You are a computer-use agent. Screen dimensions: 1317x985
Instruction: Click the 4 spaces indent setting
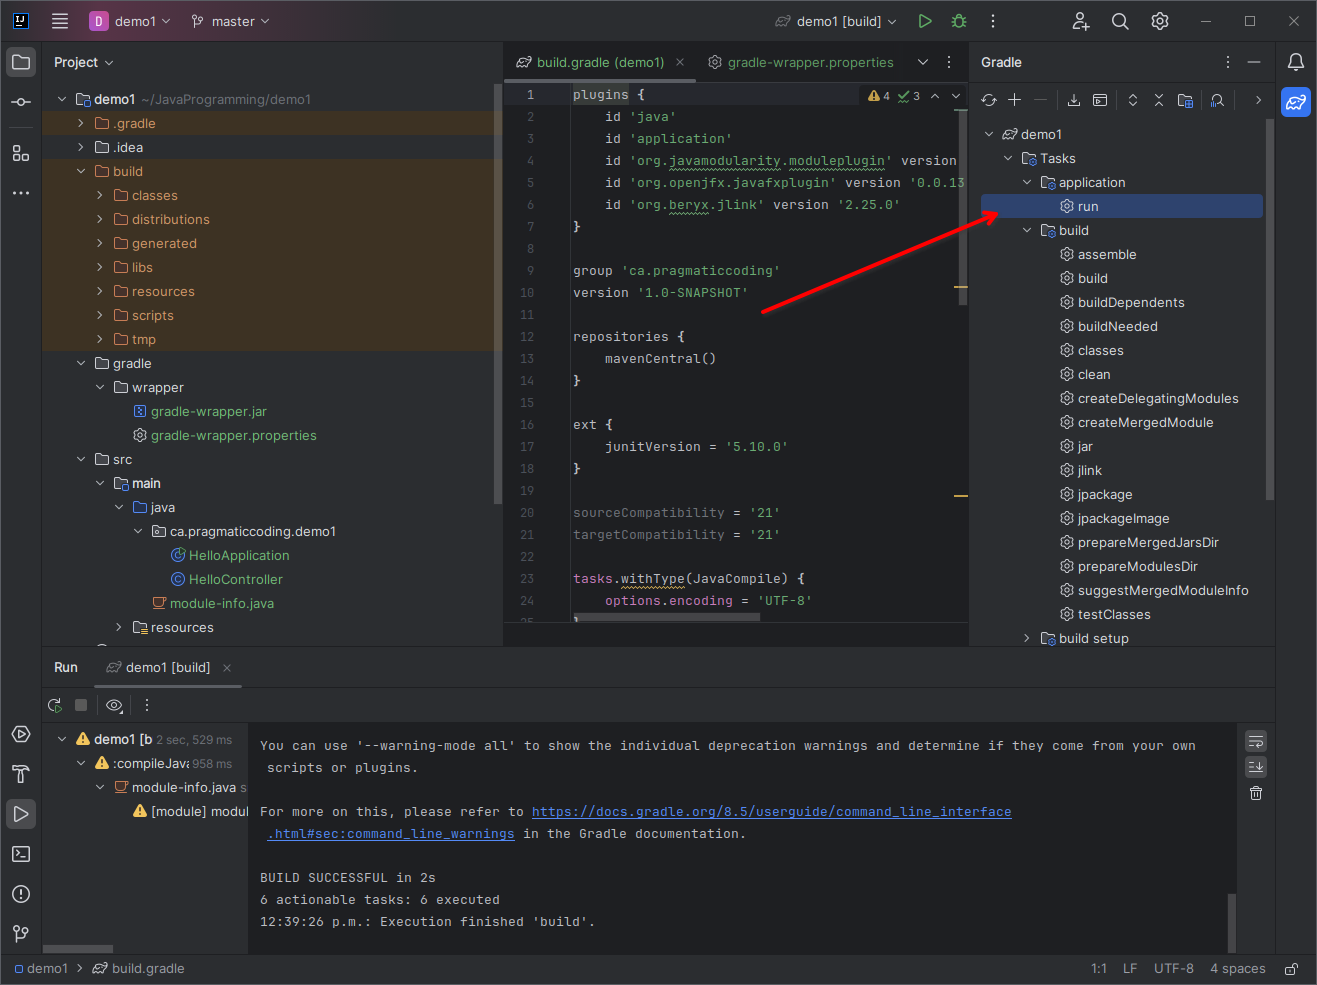point(1238,969)
